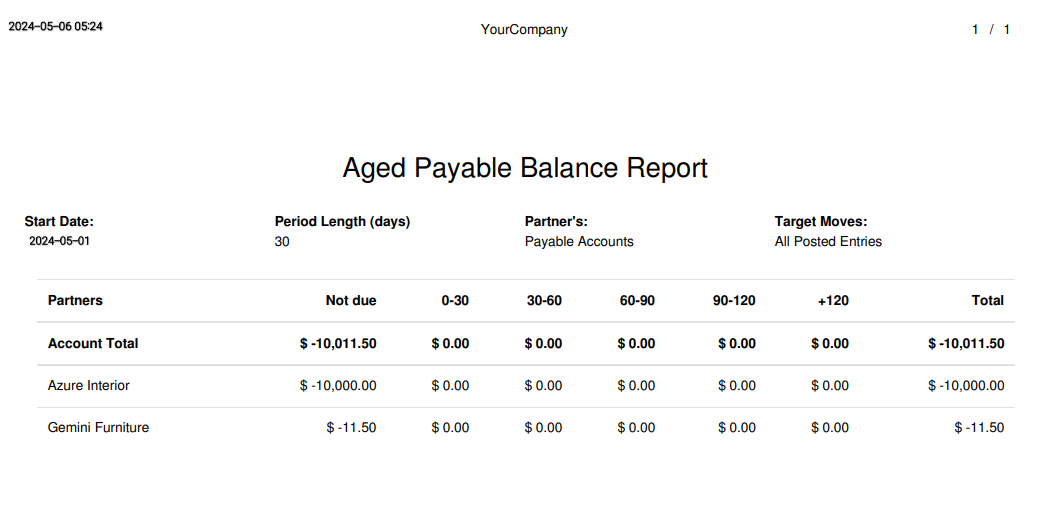Select the Azure Interior partner row
Viewport: 1050px width, 506px height.
point(89,386)
